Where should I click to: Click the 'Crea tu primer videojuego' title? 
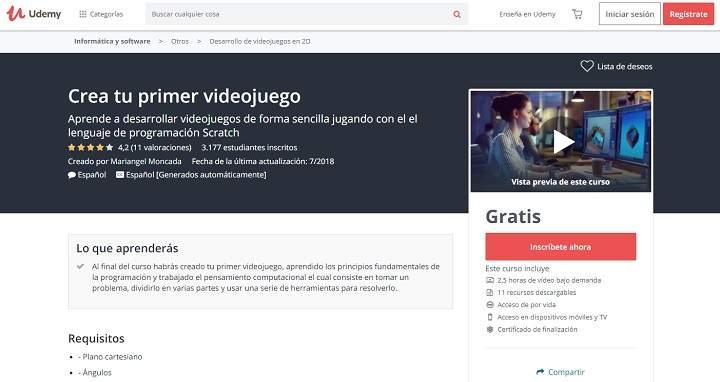[x=184, y=96]
